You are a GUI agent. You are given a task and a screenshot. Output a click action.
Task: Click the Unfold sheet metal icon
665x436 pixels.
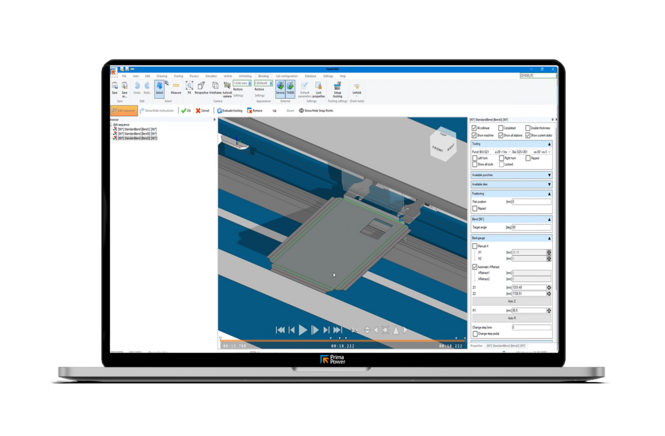pos(357,88)
